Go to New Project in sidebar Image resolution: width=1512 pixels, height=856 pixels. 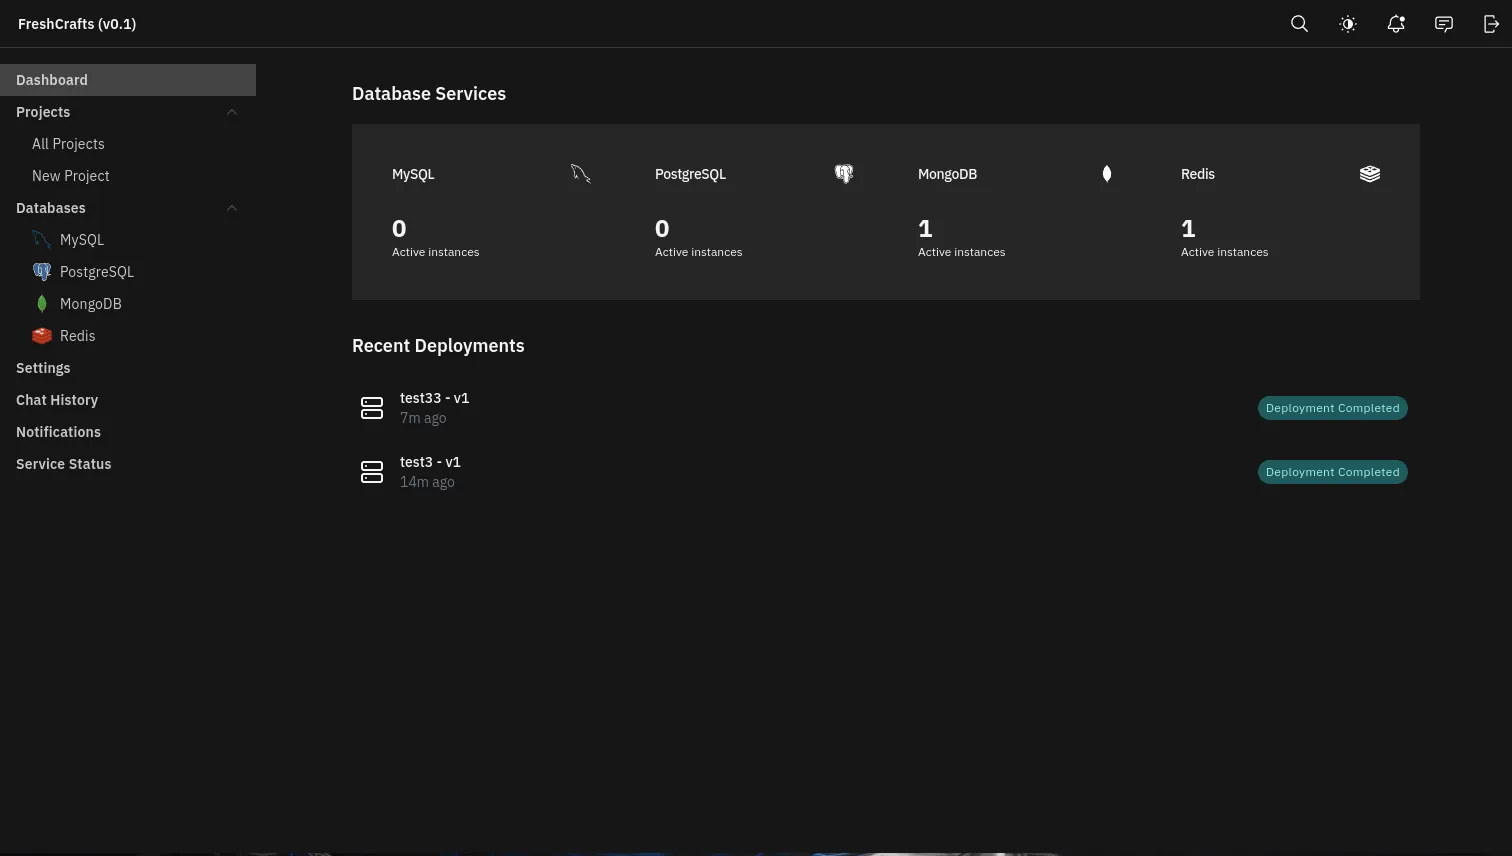point(71,176)
